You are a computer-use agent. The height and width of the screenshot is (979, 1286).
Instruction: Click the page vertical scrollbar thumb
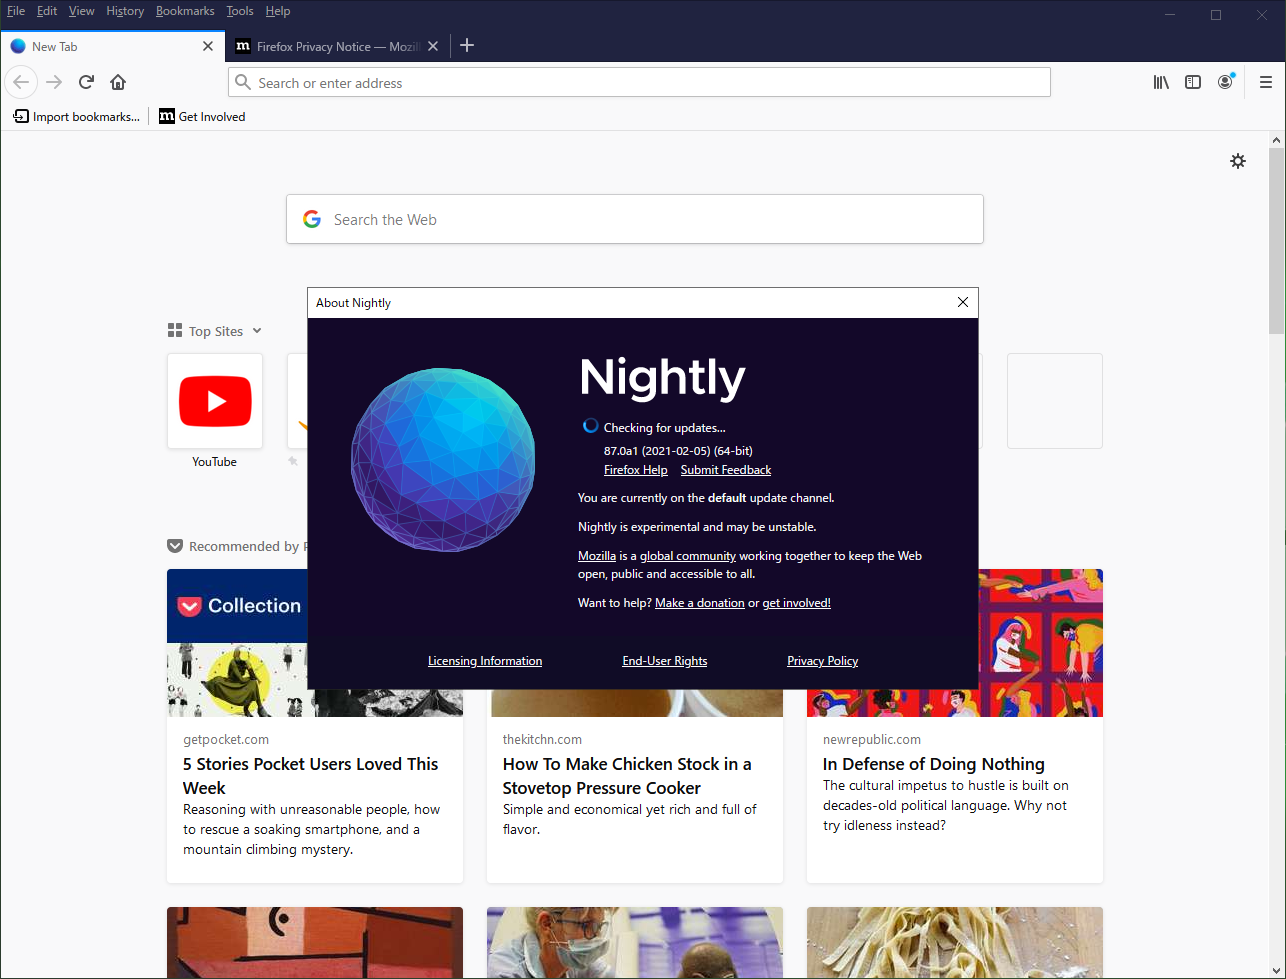[1277, 240]
